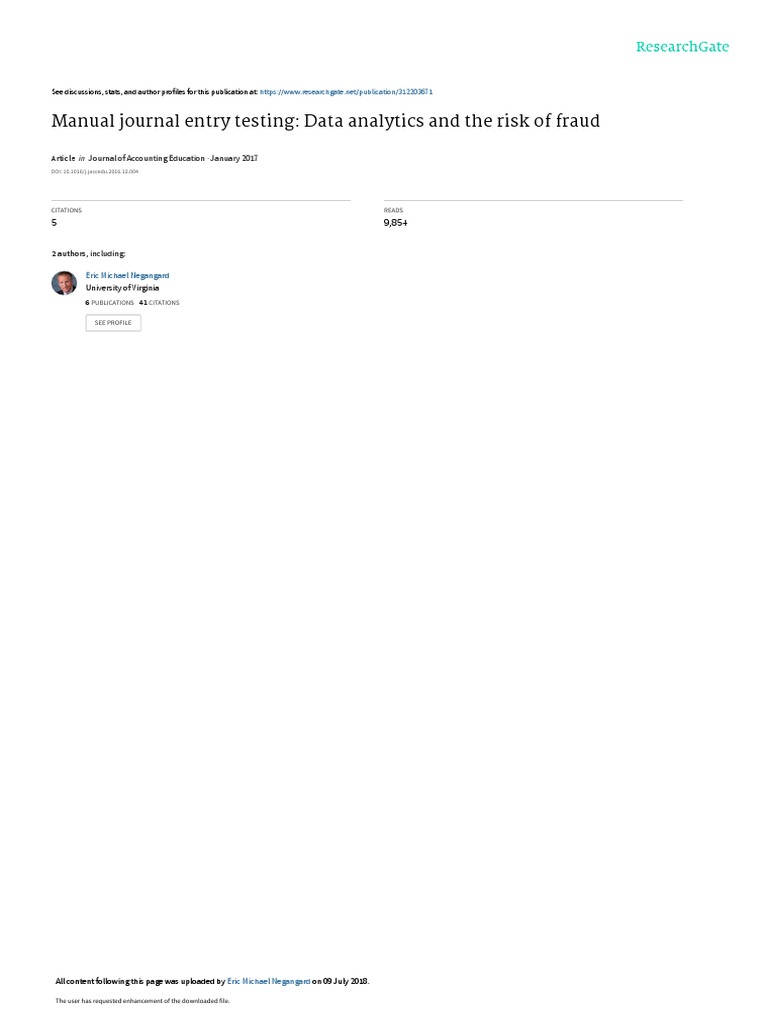Click the "2 authors, including" label
The image size is (768, 1024).
pyautogui.click(x=89, y=253)
